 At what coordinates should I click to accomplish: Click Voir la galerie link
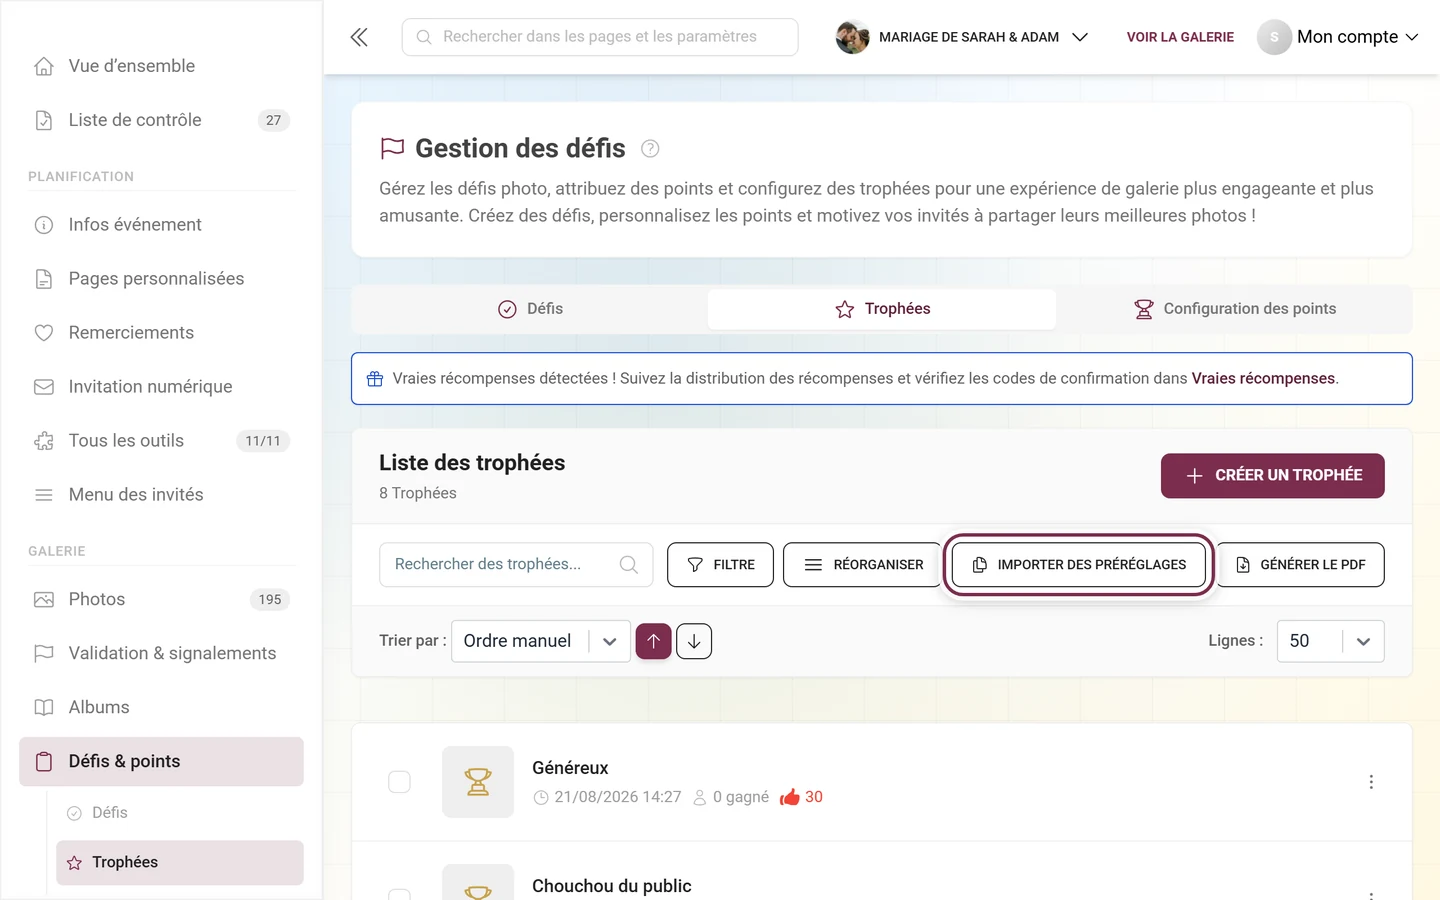coord(1180,37)
